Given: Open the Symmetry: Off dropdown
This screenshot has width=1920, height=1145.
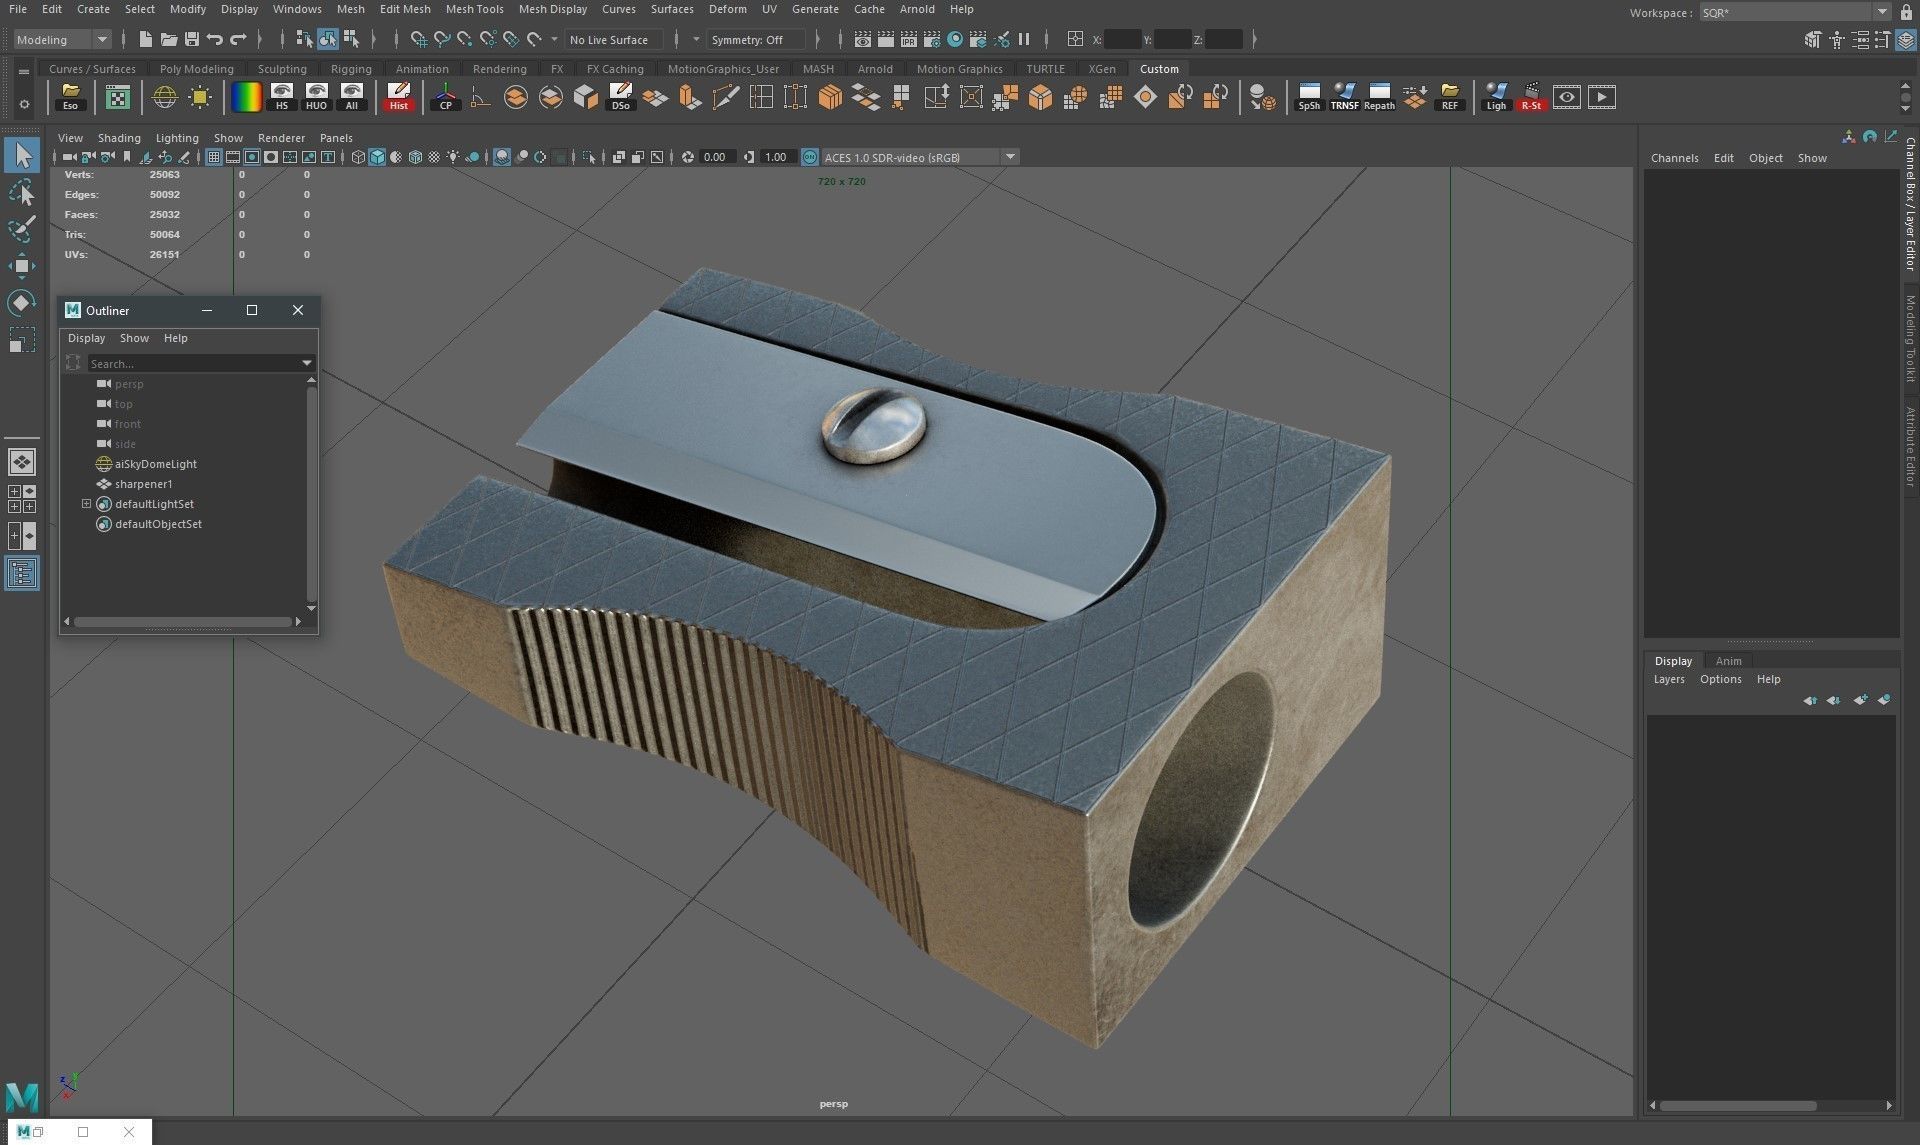Looking at the screenshot, I should click(x=756, y=39).
